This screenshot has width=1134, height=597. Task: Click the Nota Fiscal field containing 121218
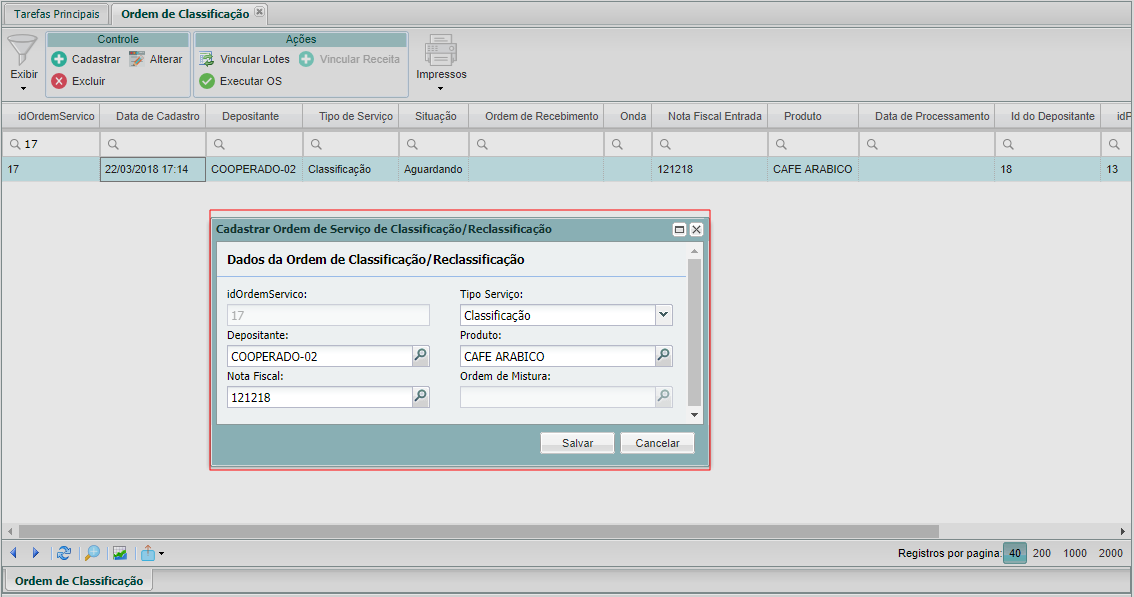(320, 397)
